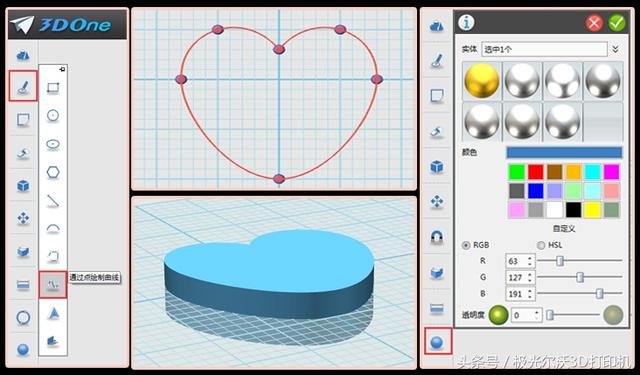
Task: Expand the entity selection list chevron
Action: 615,49
